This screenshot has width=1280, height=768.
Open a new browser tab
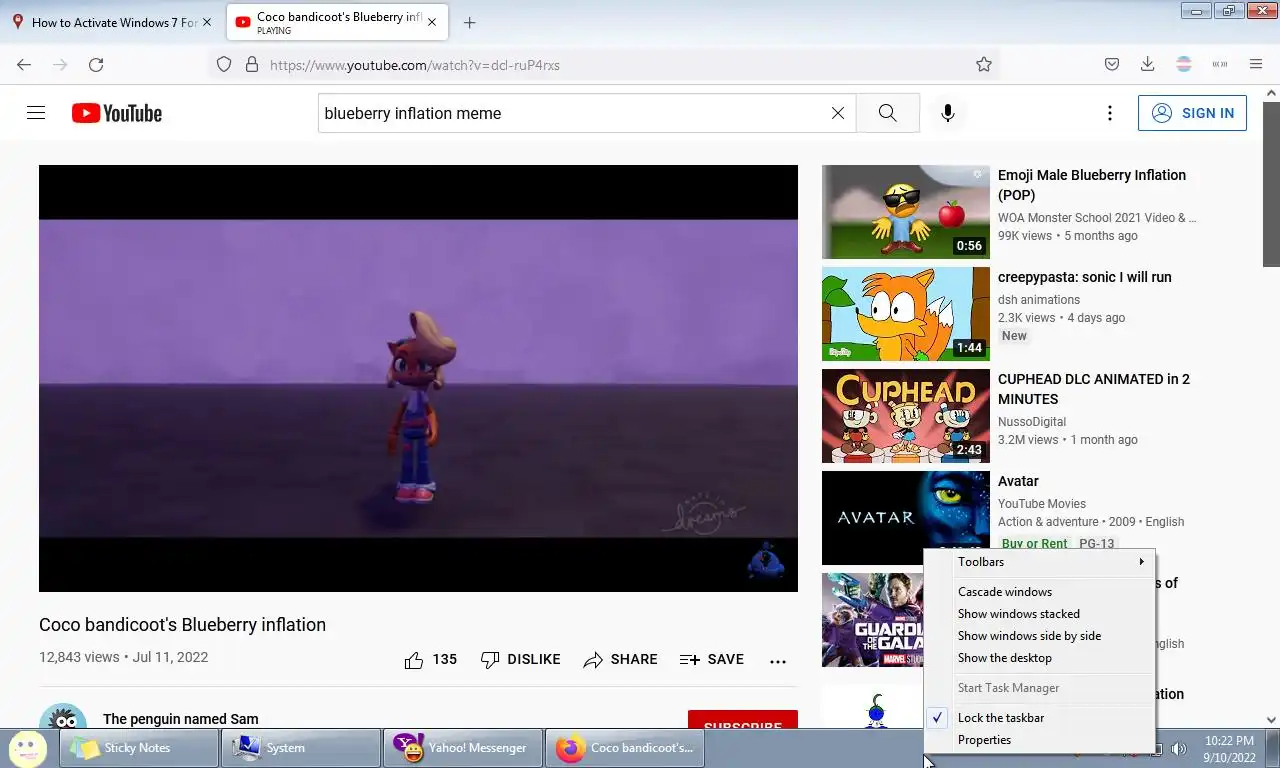[469, 22]
